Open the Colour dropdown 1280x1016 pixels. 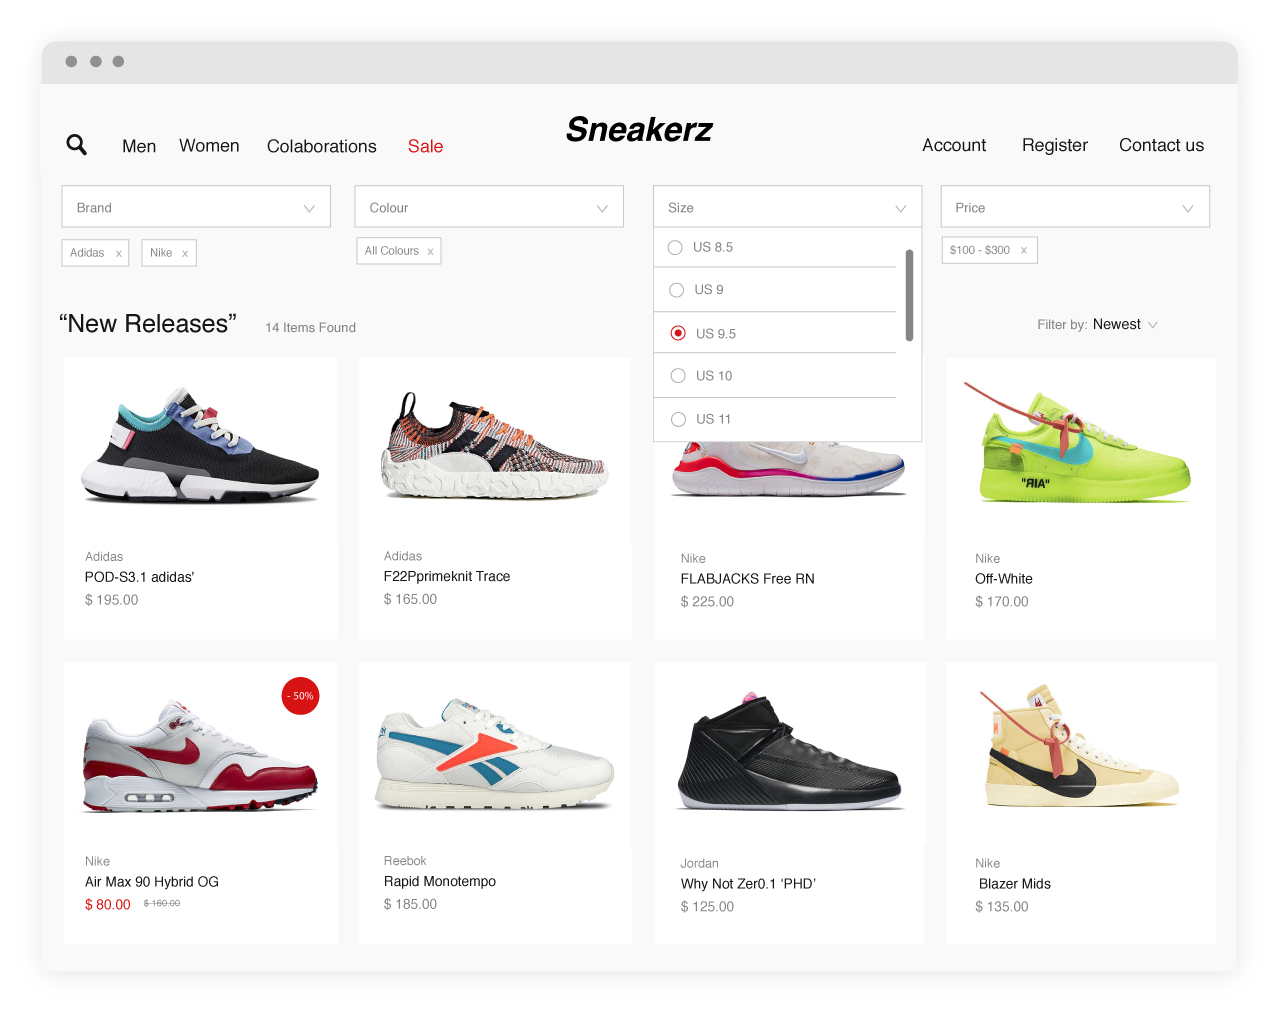489,207
